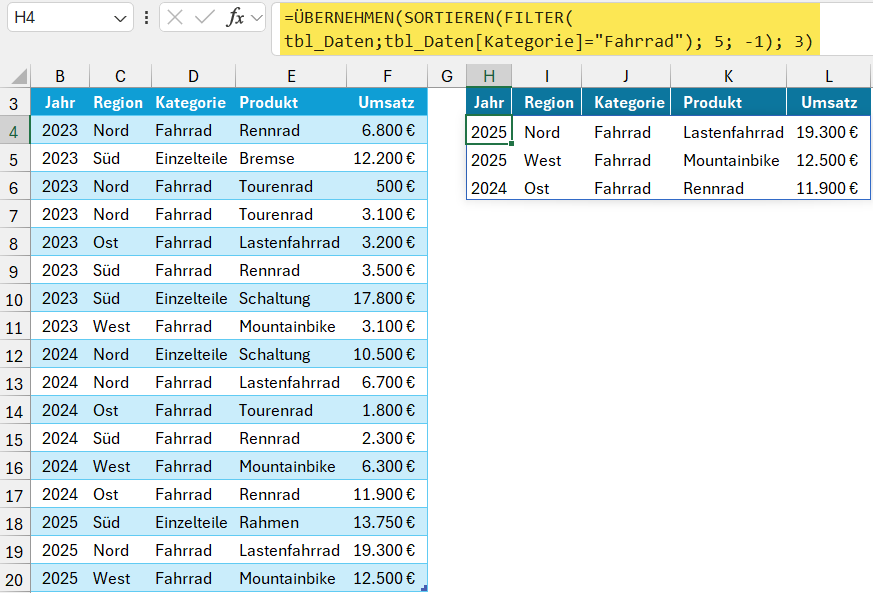Select the cell with 13.750 €

tap(388, 522)
